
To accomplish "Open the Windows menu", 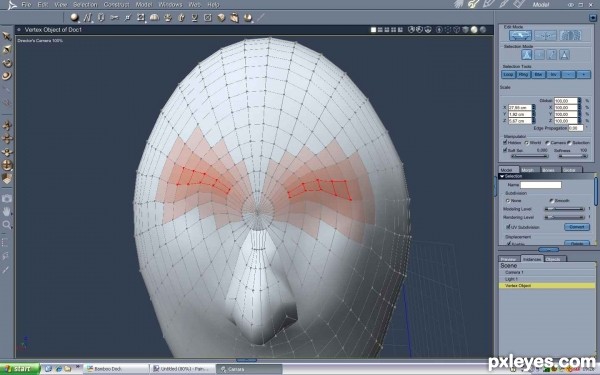I will pos(170,5).
